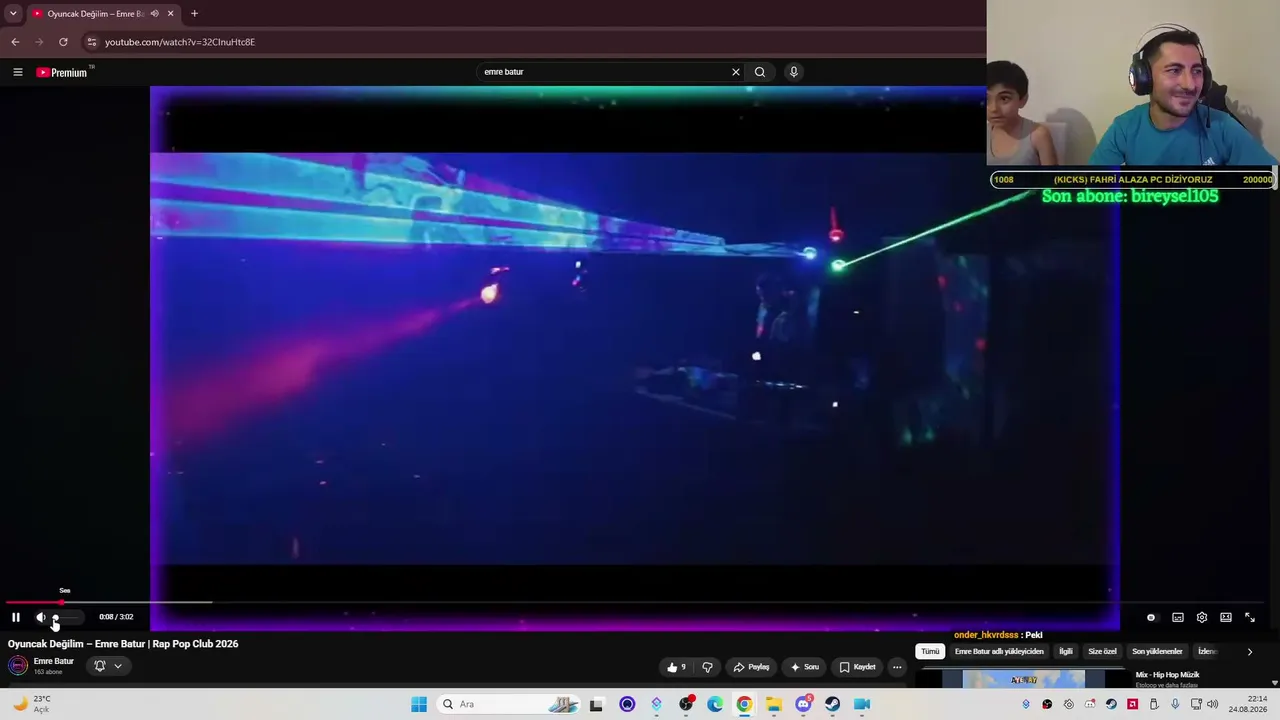Screen dimensions: 1280x720
Task: Open the three-dot more actions menu
Action: click(x=897, y=667)
